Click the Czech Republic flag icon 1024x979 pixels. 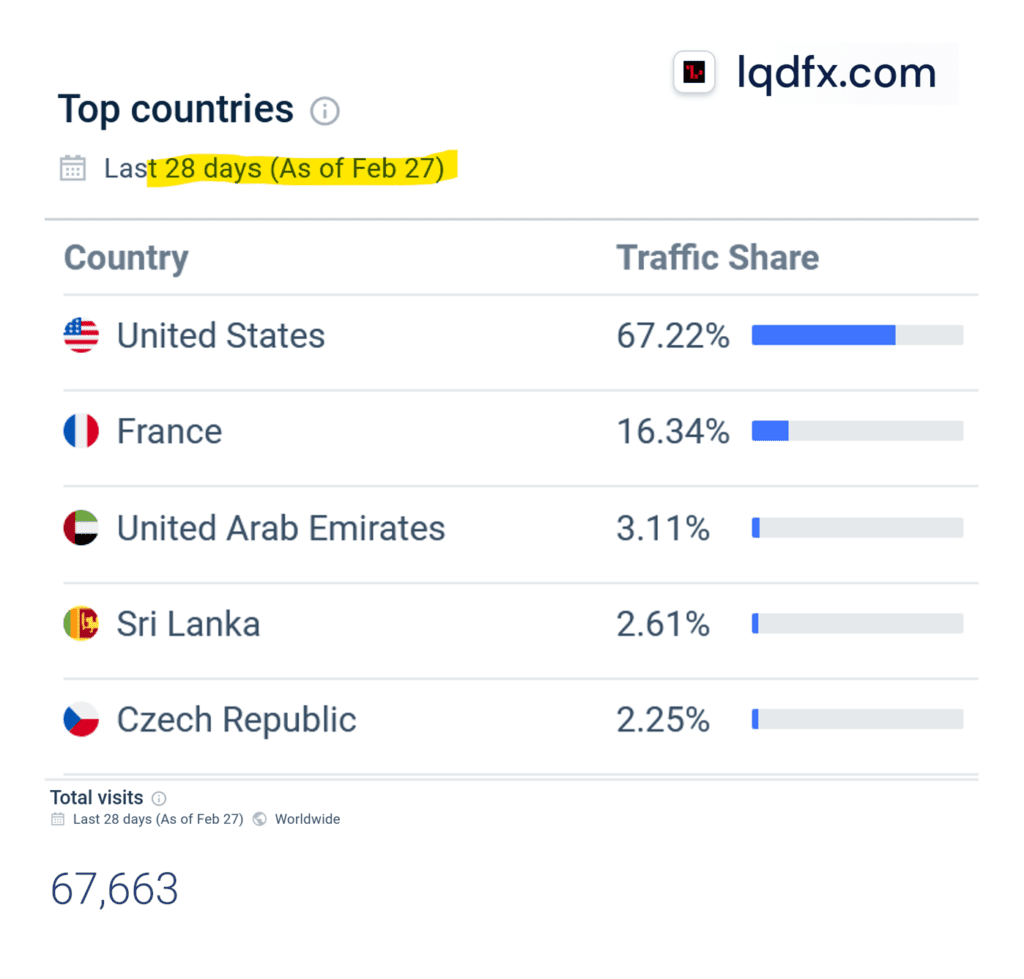tap(81, 719)
